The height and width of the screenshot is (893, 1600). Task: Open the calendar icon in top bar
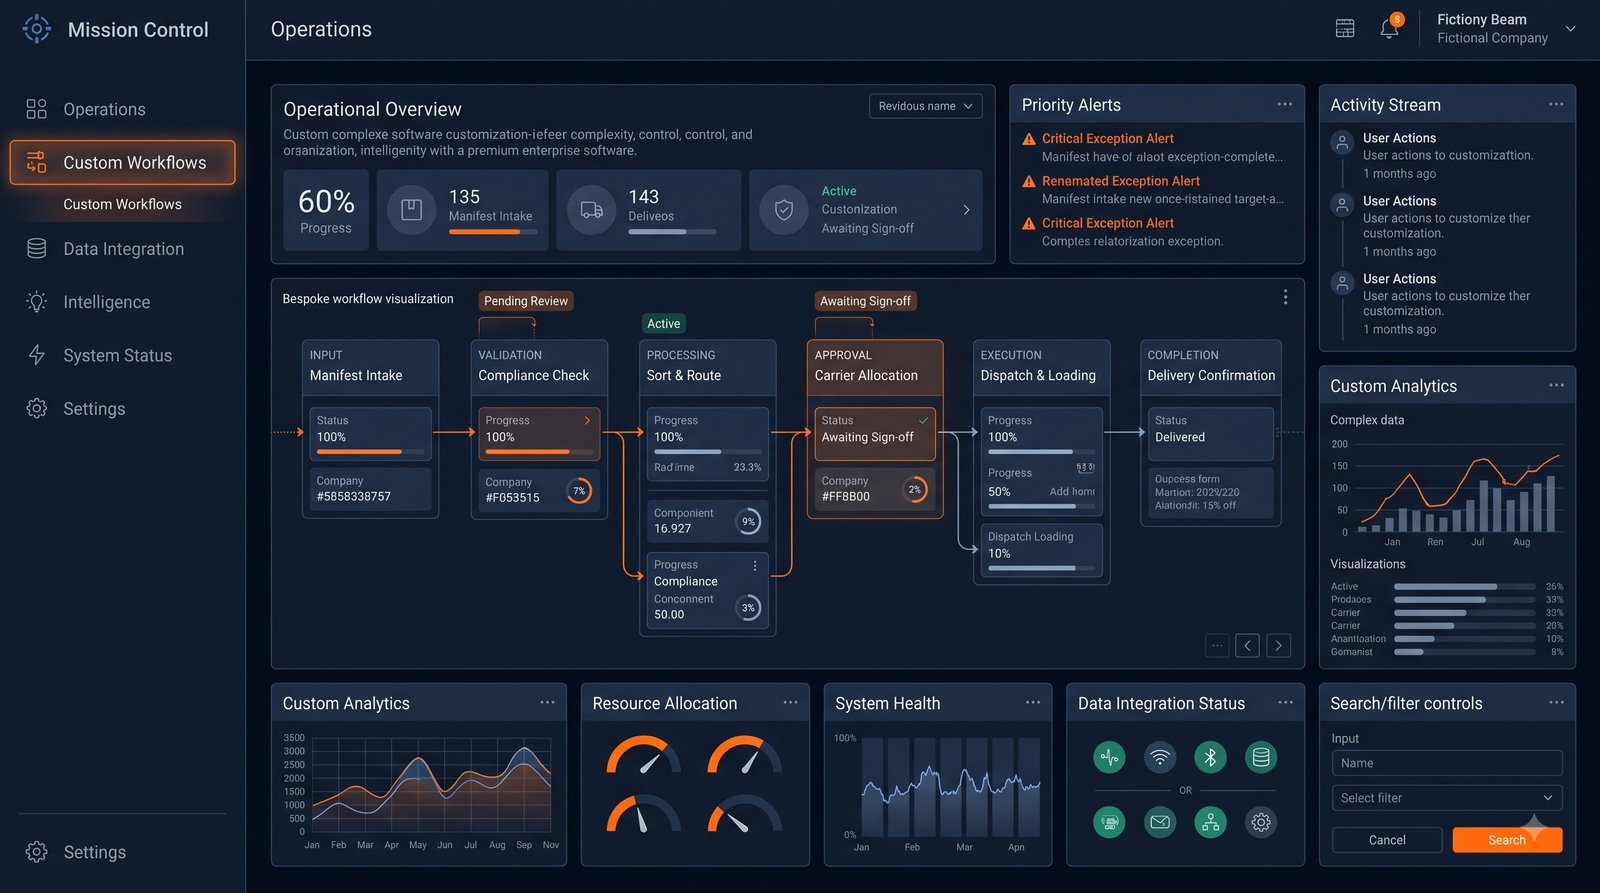pos(1345,29)
